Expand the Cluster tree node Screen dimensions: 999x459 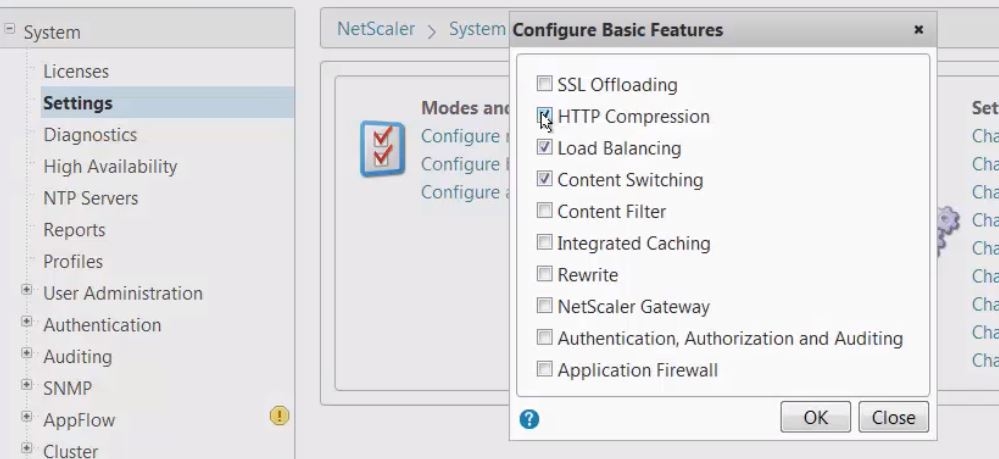pos(26,448)
